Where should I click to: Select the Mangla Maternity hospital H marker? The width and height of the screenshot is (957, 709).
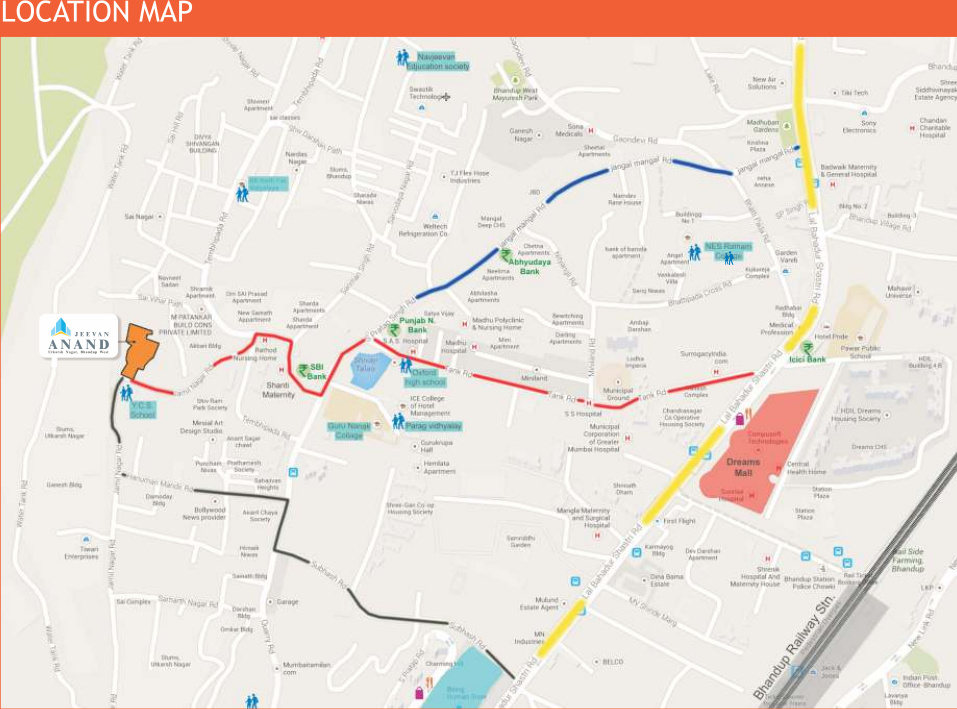(x=597, y=536)
